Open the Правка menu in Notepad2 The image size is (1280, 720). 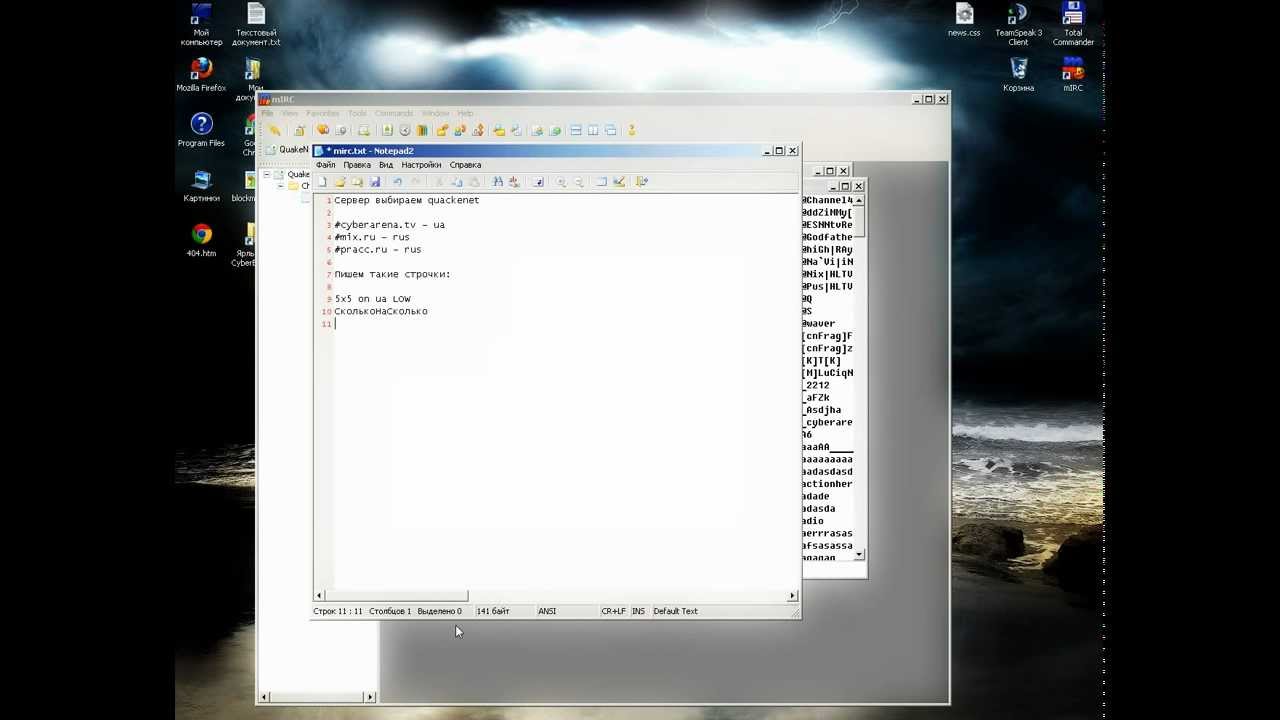(x=357, y=165)
